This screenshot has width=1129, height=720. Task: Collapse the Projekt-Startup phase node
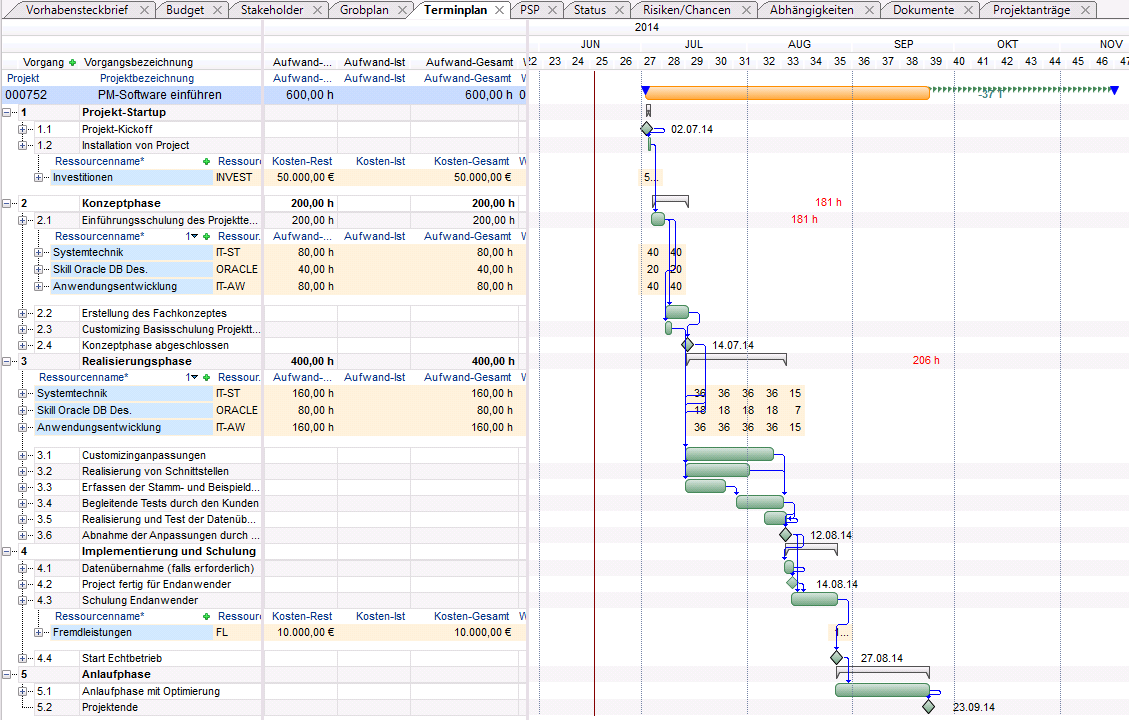click(x=8, y=112)
